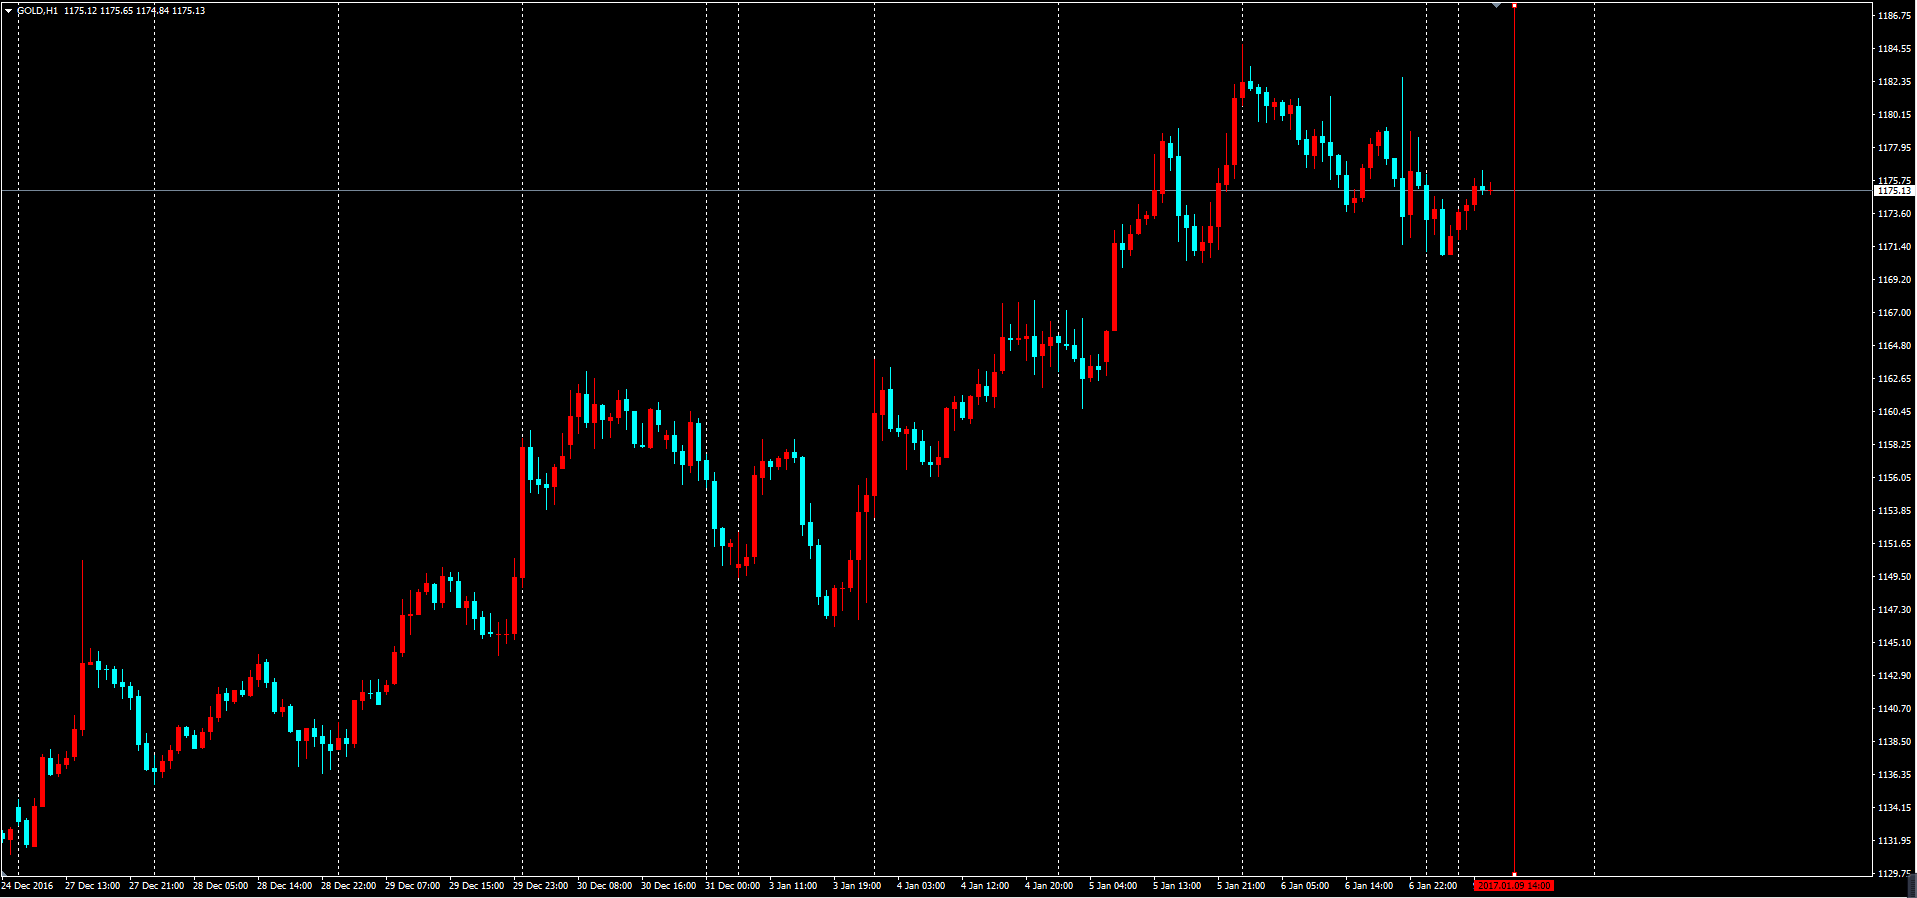The height and width of the screenshot is (898, 1917).
Task: Click the 1145.10 price scale label
Action: pos(1894,643)
